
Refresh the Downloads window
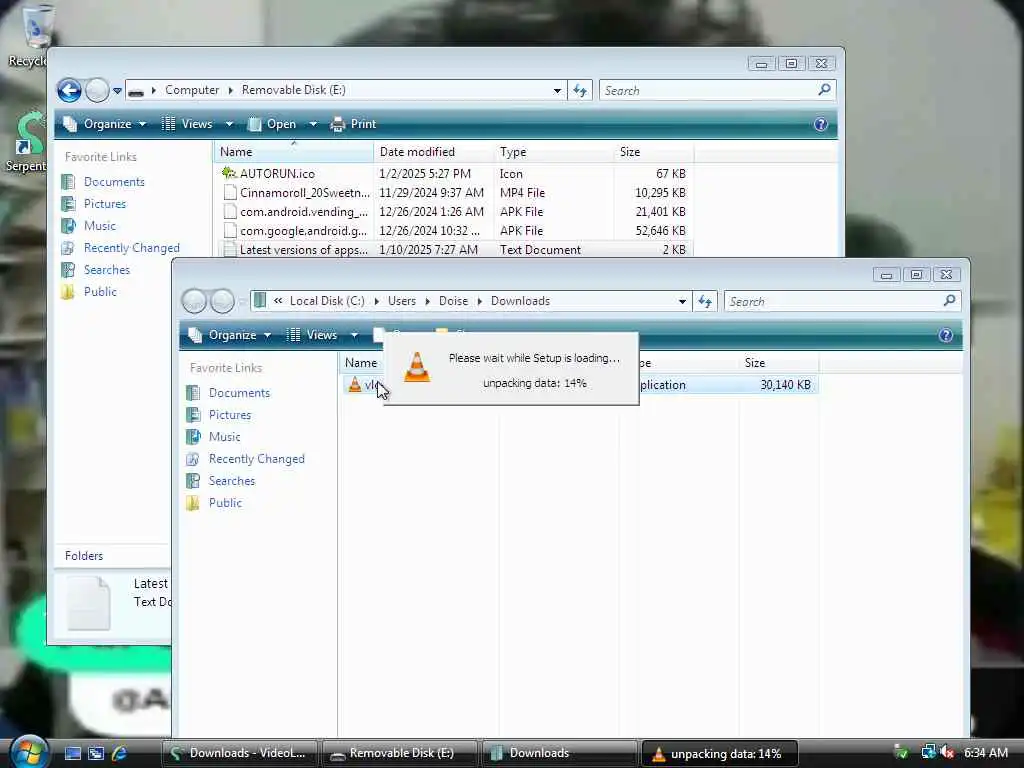tap(705, 302)
